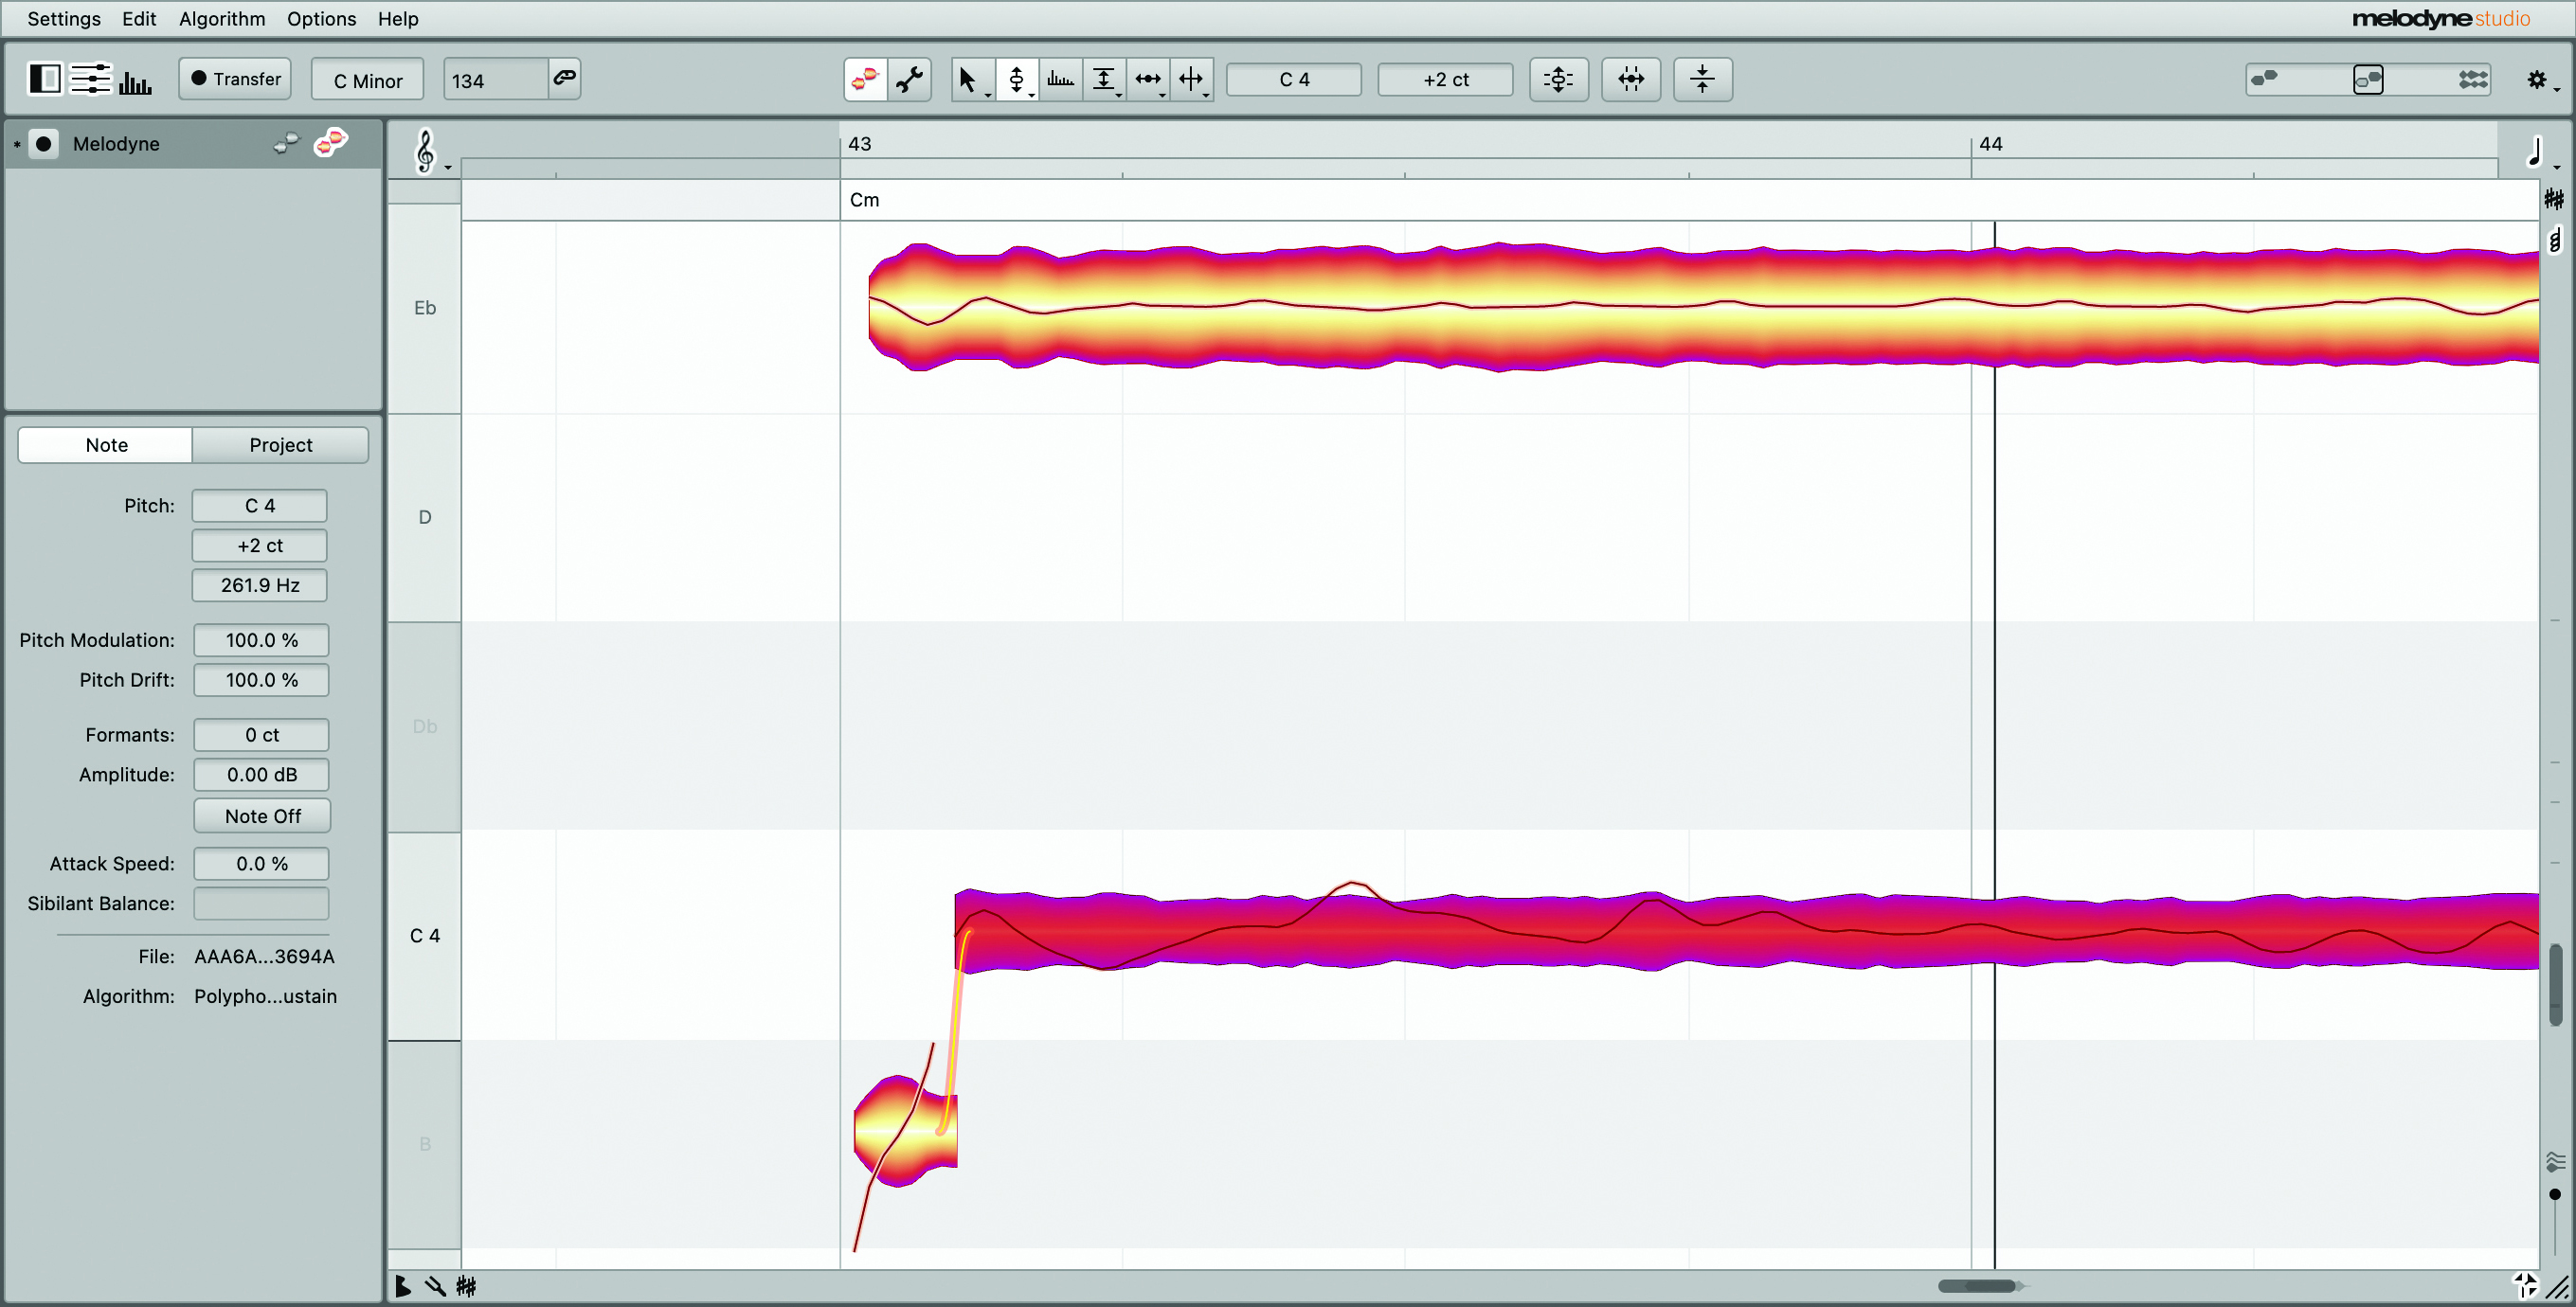Select the note edit mode blob icon
This screenshot has height=1307, width=2576.
866,79
